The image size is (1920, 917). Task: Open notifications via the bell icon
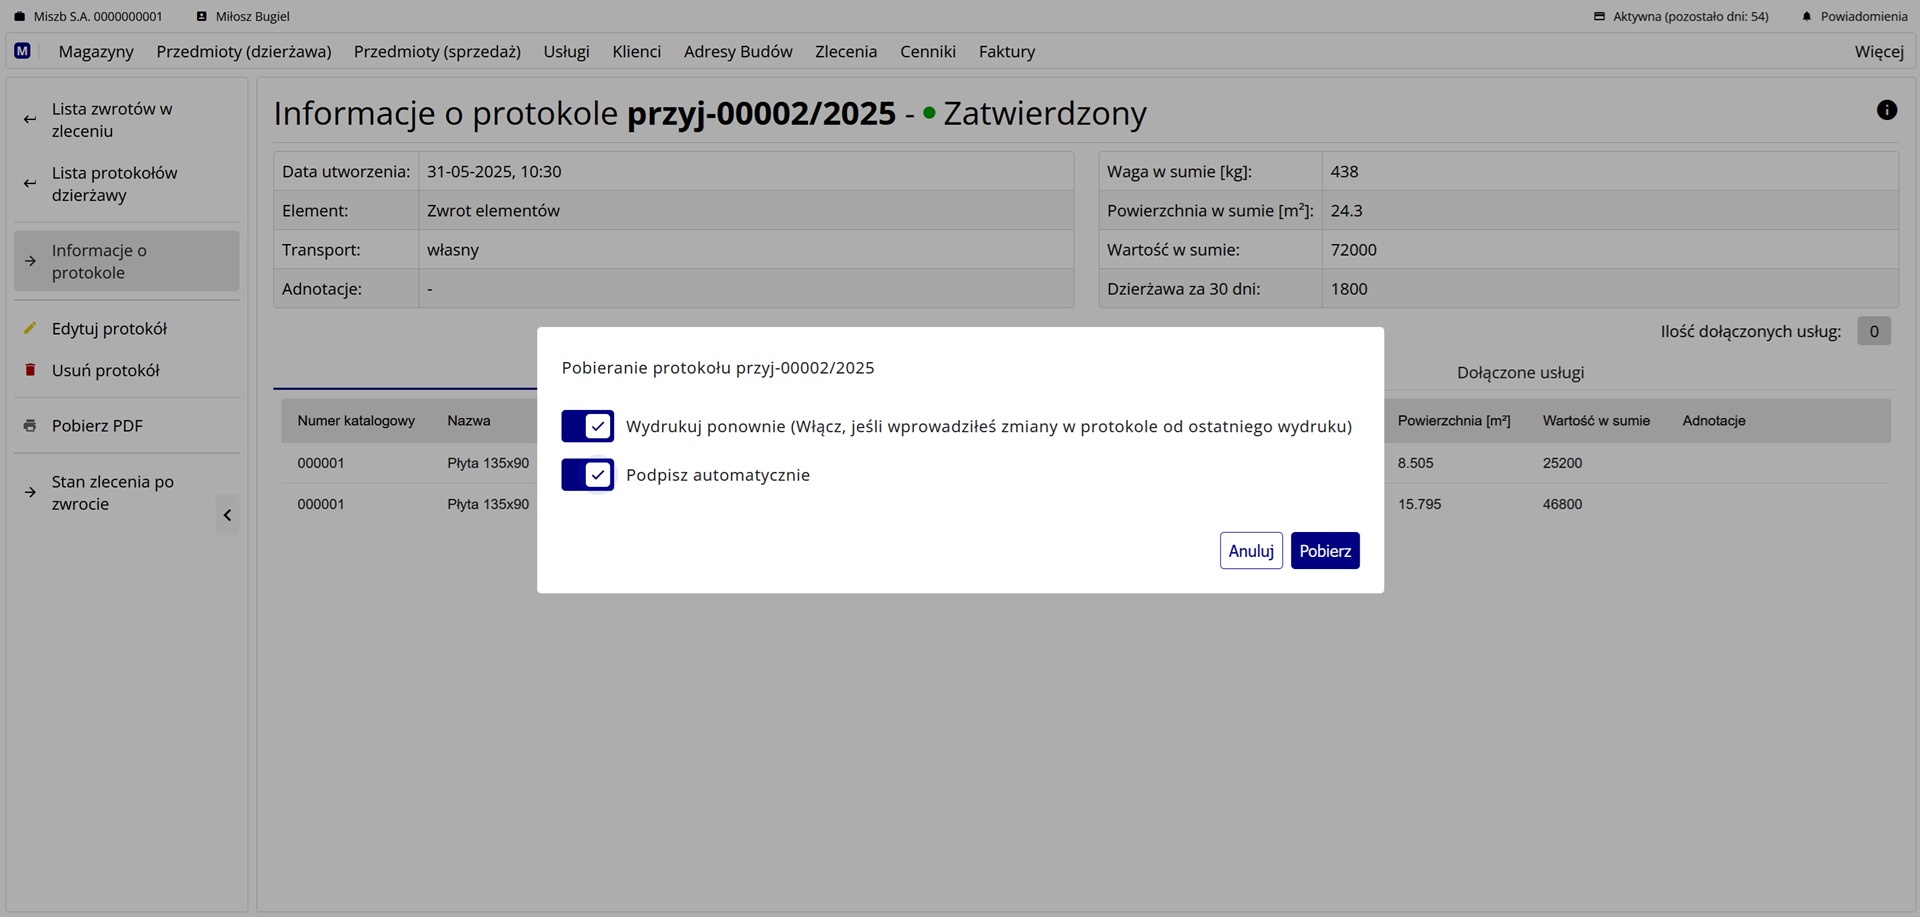pos(1806,16)
